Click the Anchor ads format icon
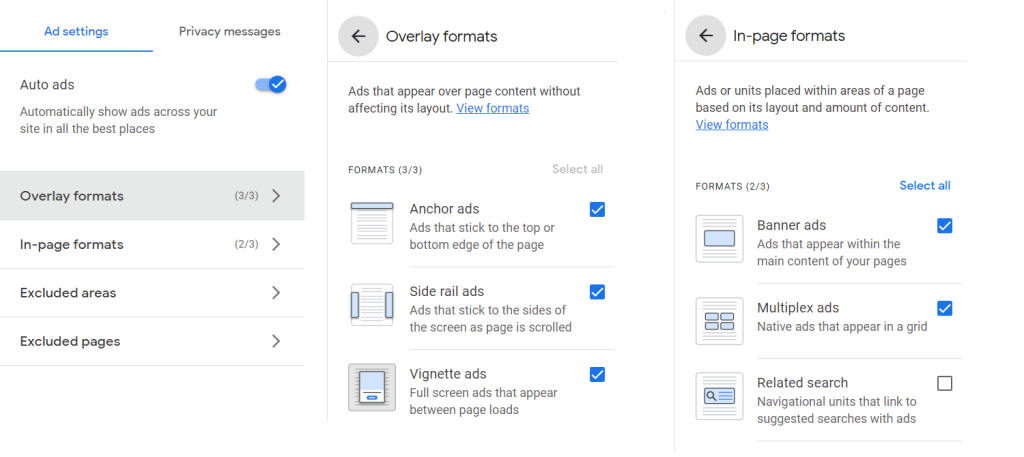The height and width of the screenshot is (457, 1024). (x=372, y=223)
